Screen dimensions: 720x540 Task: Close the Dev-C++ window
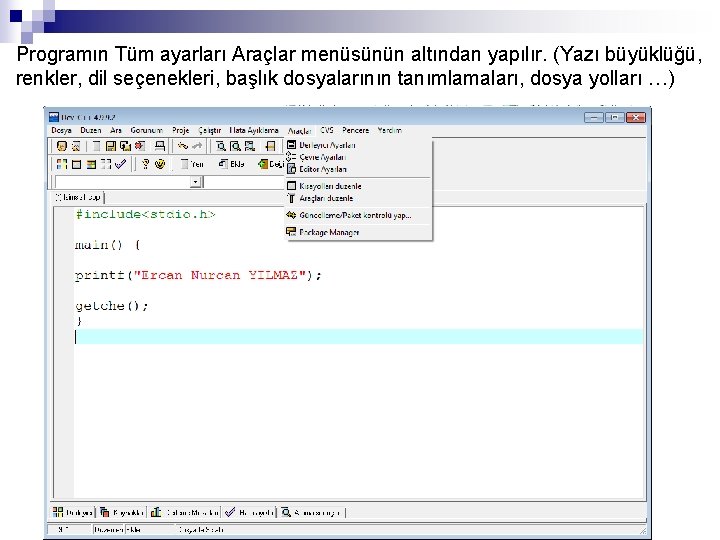click(x=636, y=118)
